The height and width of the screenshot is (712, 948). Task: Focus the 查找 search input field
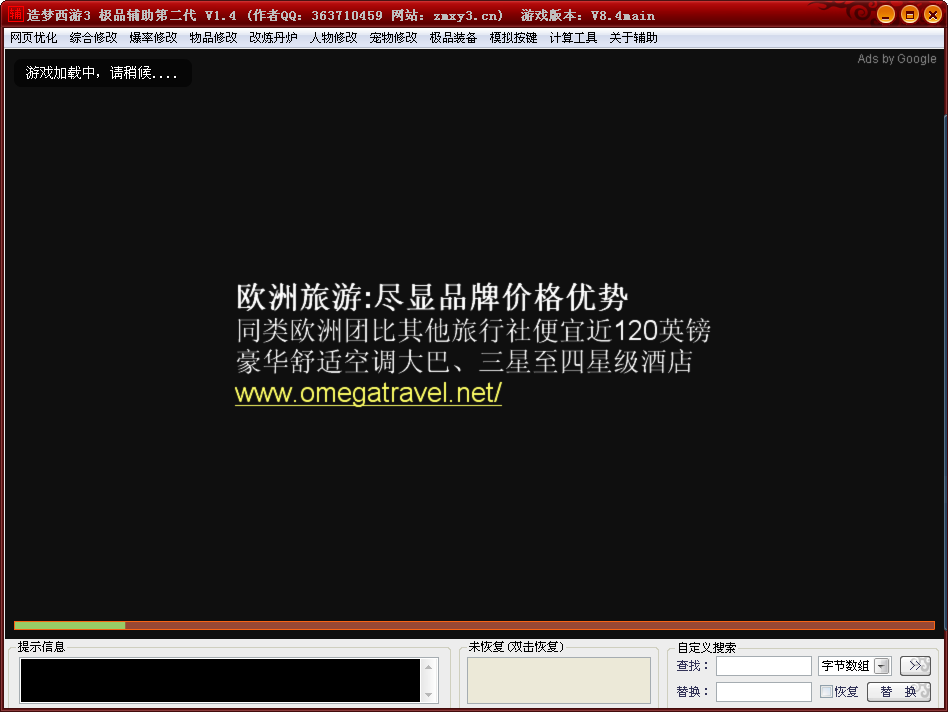click(764, 666)
